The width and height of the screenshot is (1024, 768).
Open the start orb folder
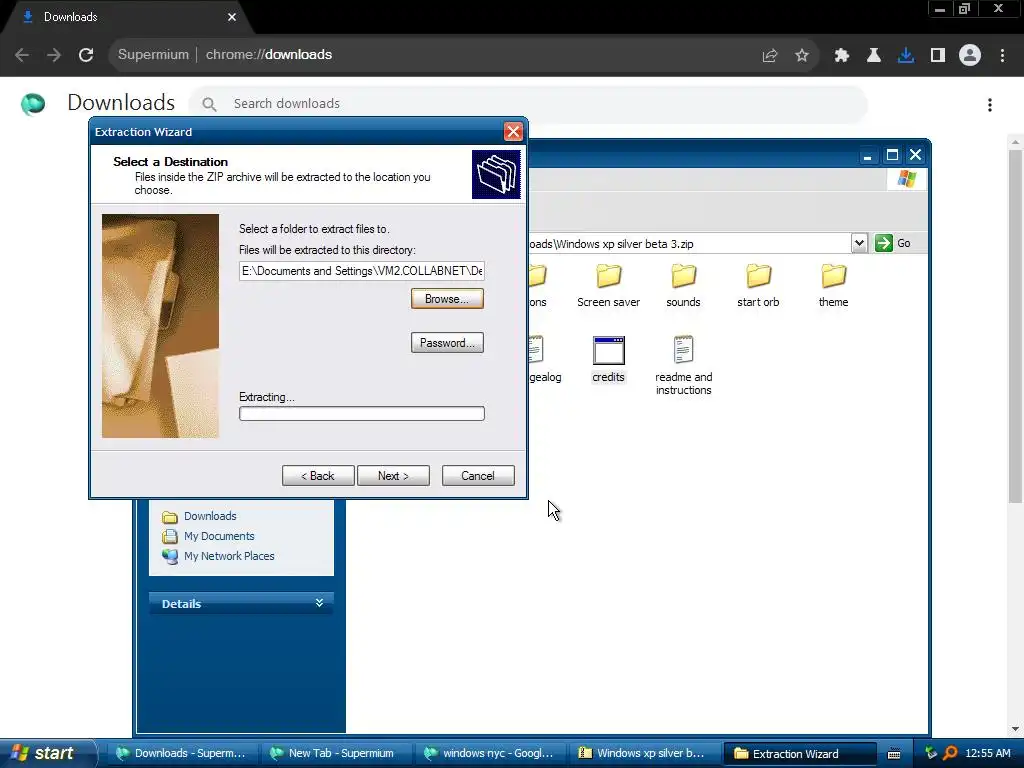pyautogui.click(x=758, y=285)
